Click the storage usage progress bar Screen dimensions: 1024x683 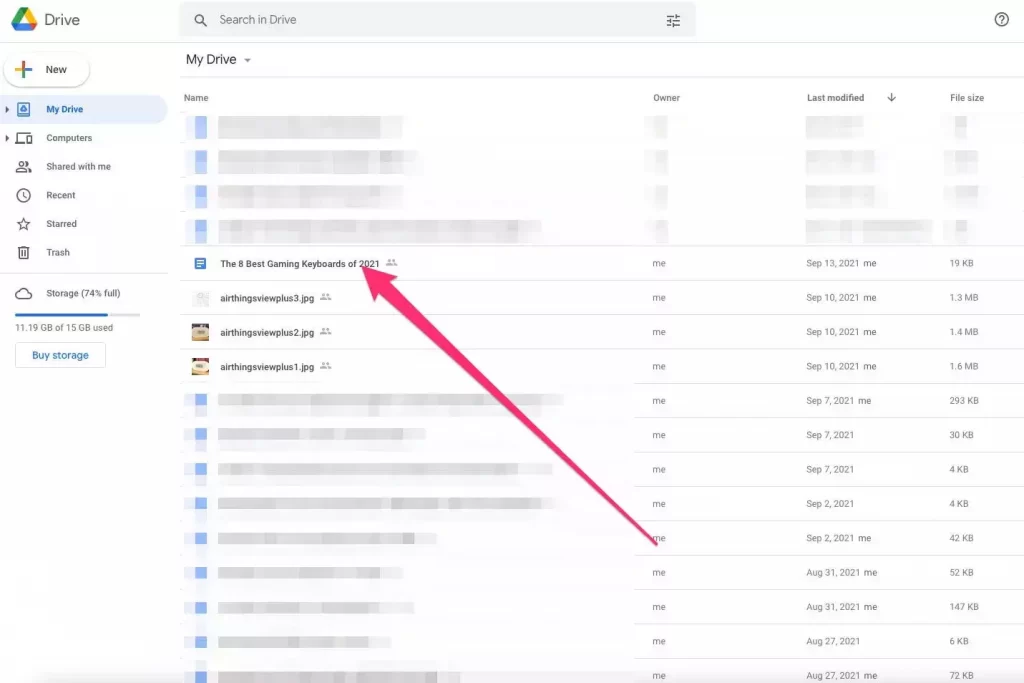pyautogui.click(x=77, y=314)
